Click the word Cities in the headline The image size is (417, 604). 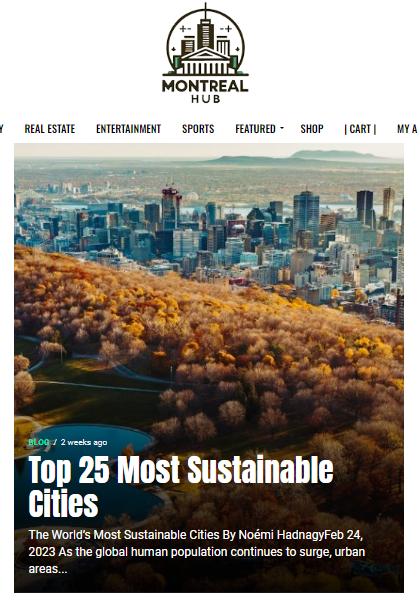tap(63, 503)
